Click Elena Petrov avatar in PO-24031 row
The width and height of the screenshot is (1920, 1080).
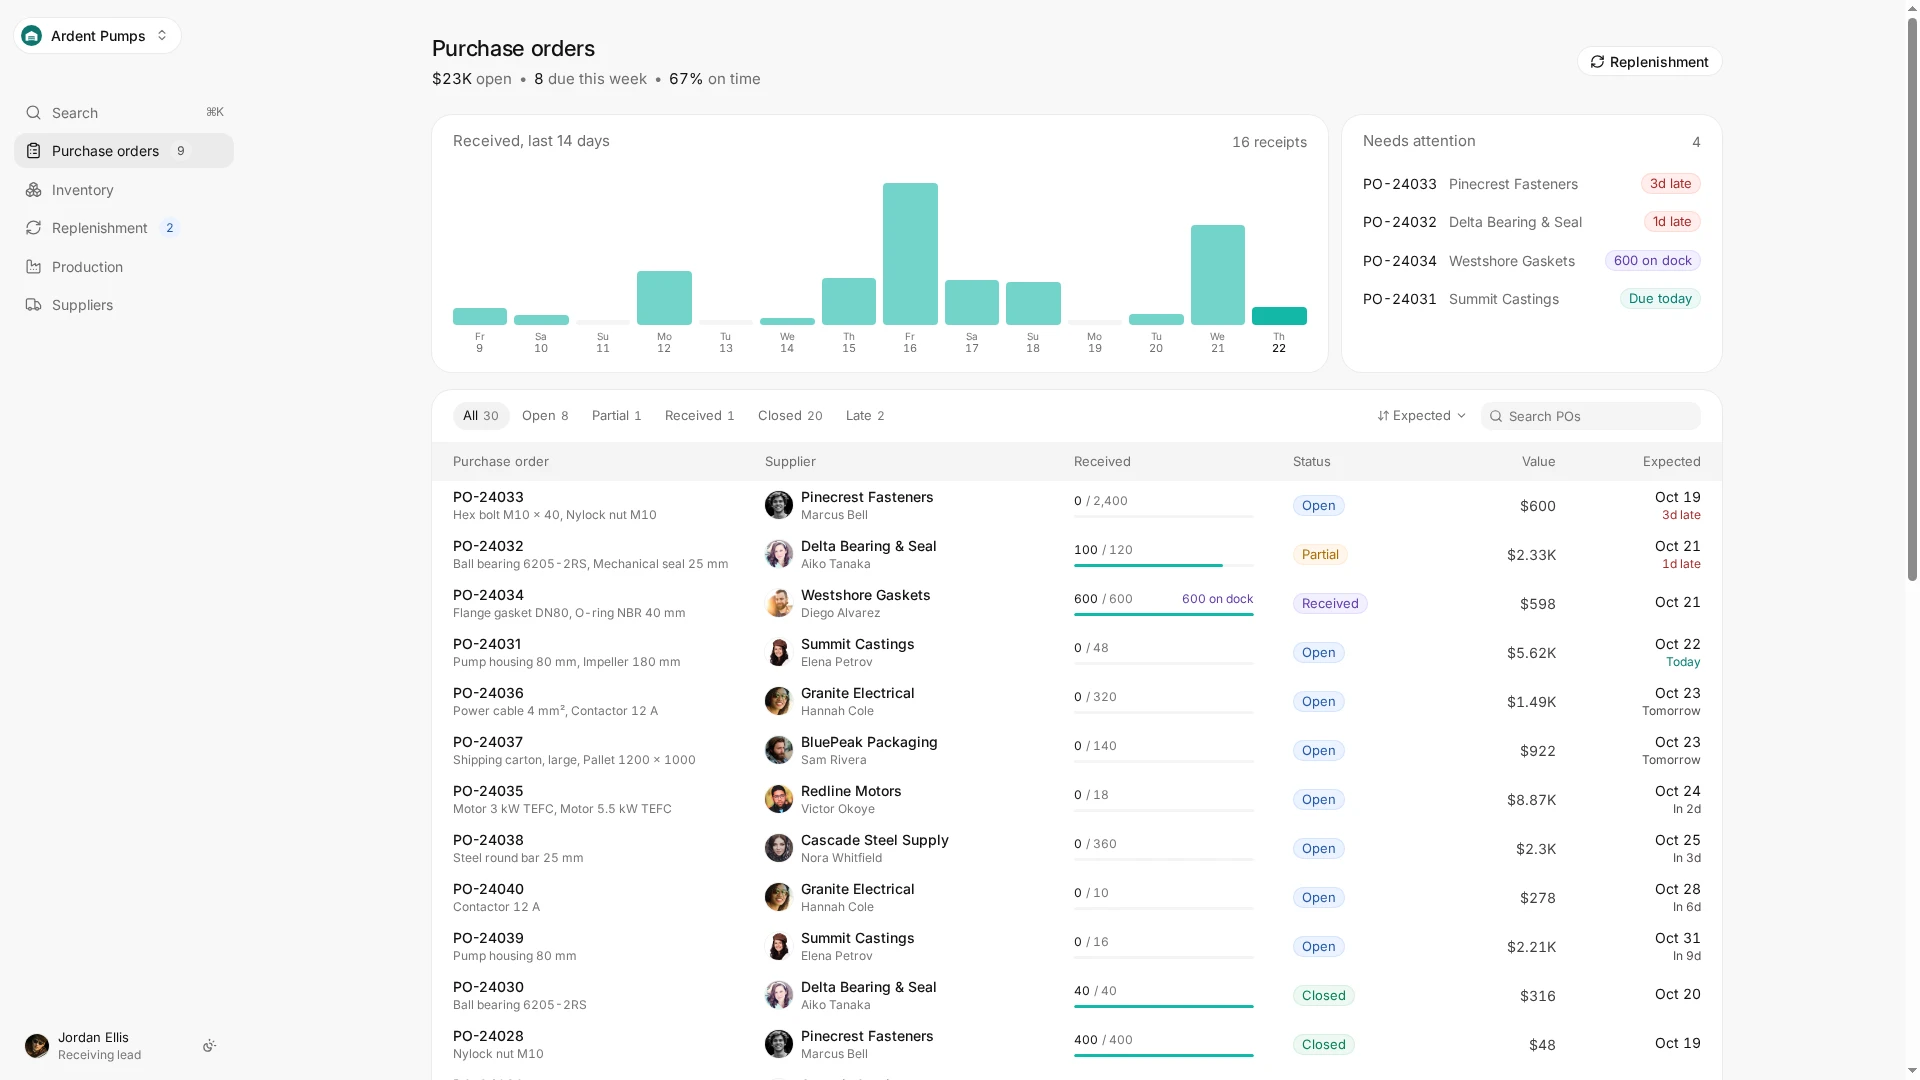[779, 652]
